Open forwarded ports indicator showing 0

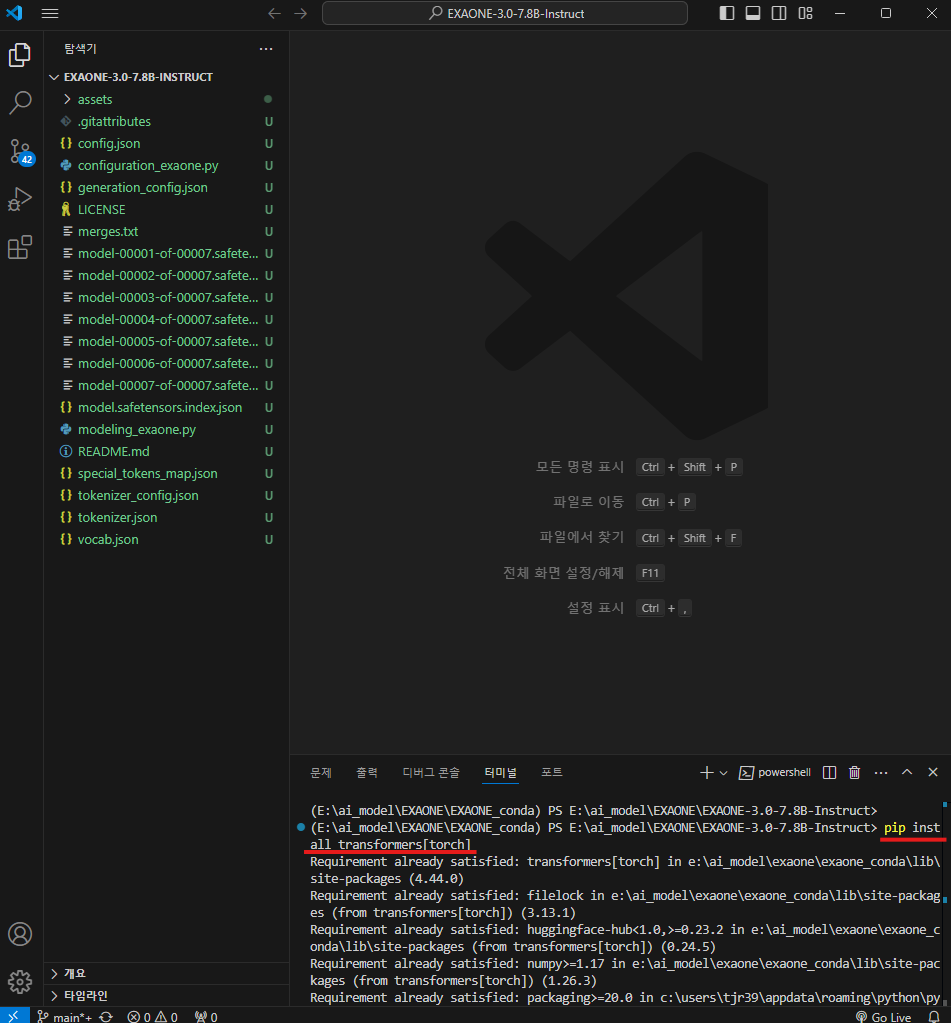point(206,1016)
